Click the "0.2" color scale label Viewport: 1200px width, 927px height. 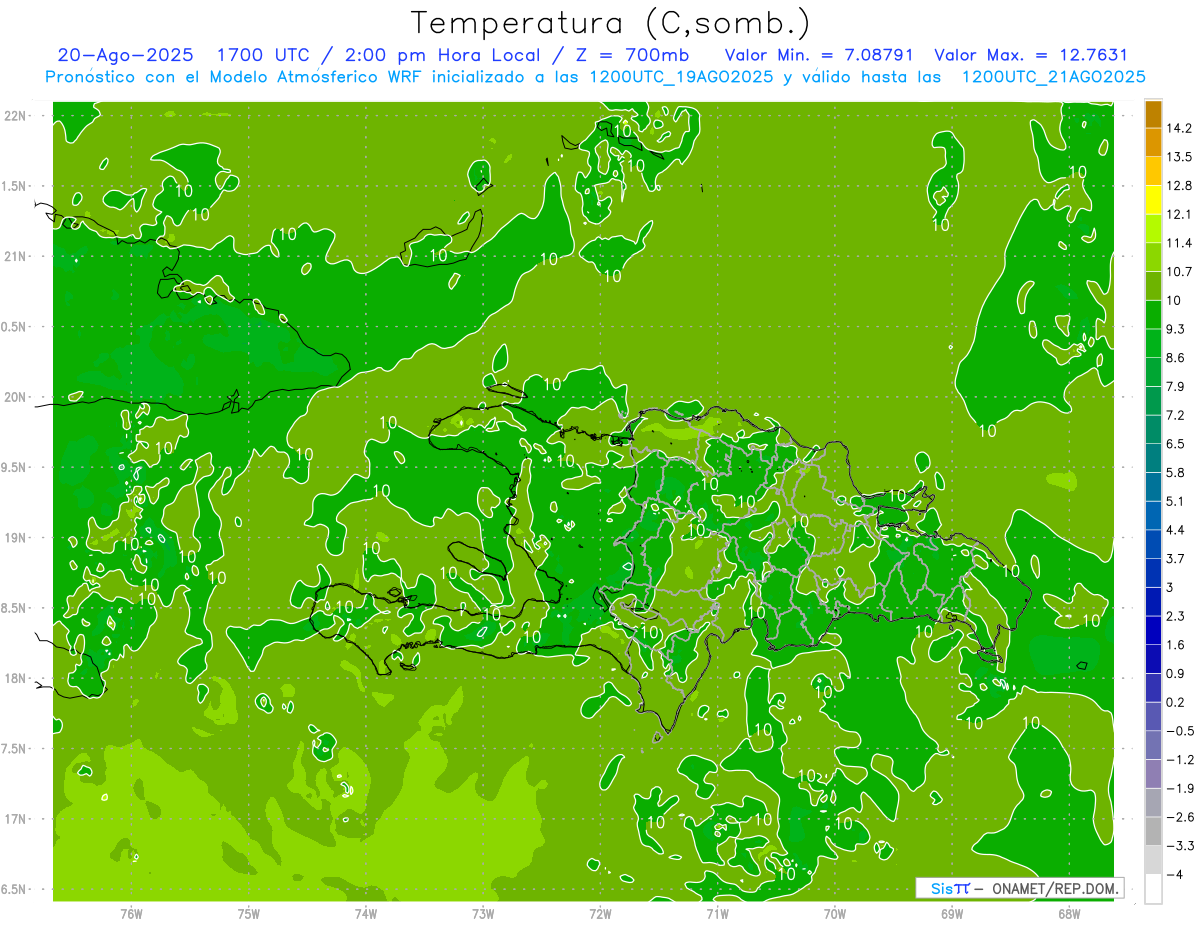click(x=1175, y=702)
